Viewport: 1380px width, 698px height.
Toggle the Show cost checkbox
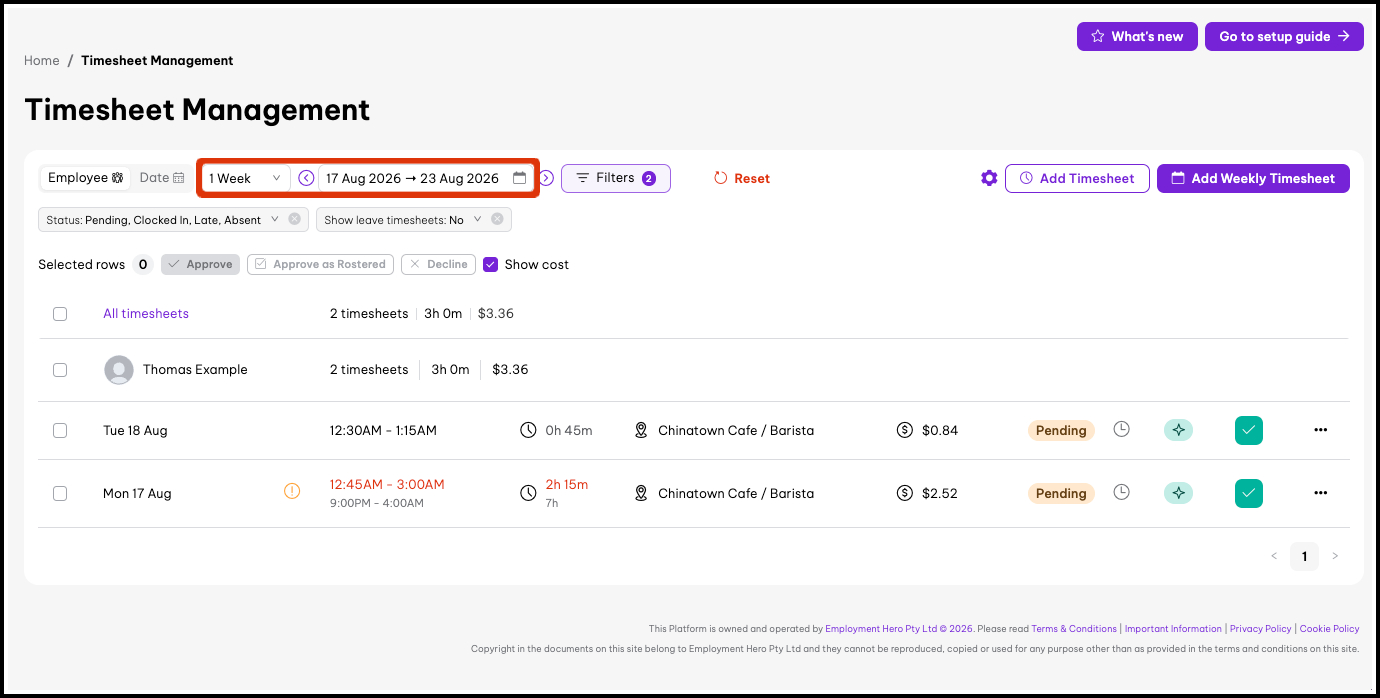pos(490,264)
